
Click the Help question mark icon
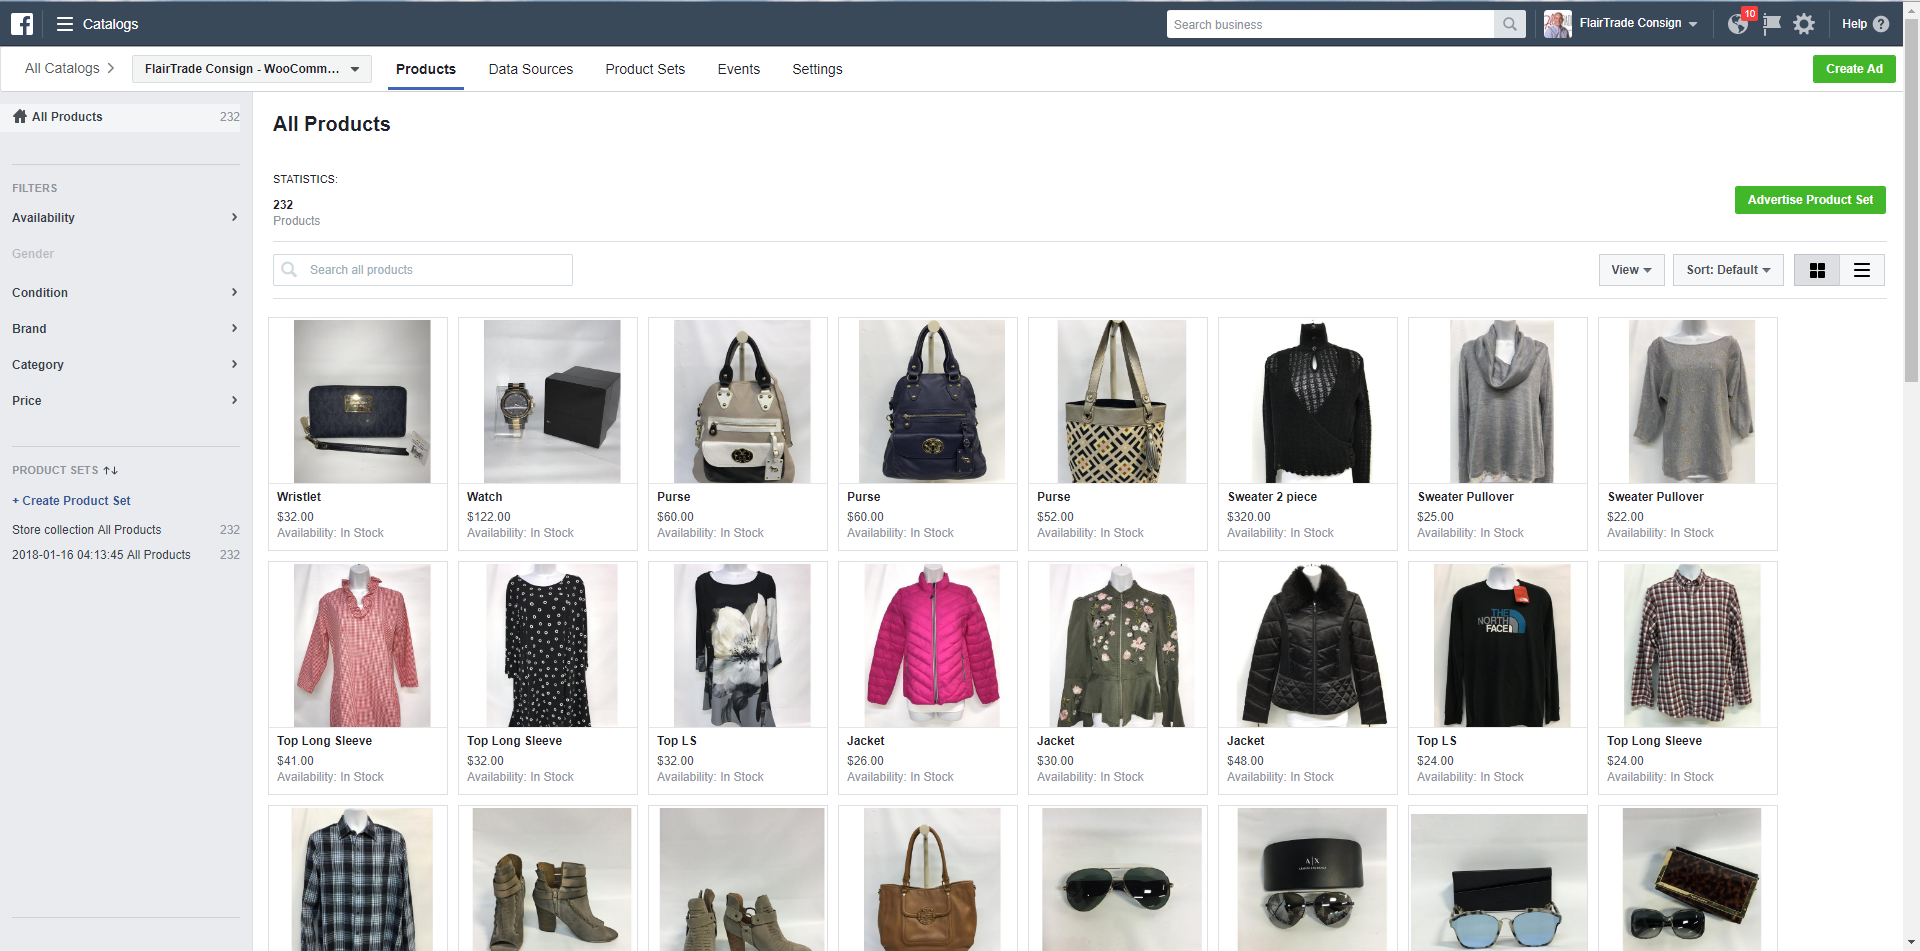point(1881,24)
